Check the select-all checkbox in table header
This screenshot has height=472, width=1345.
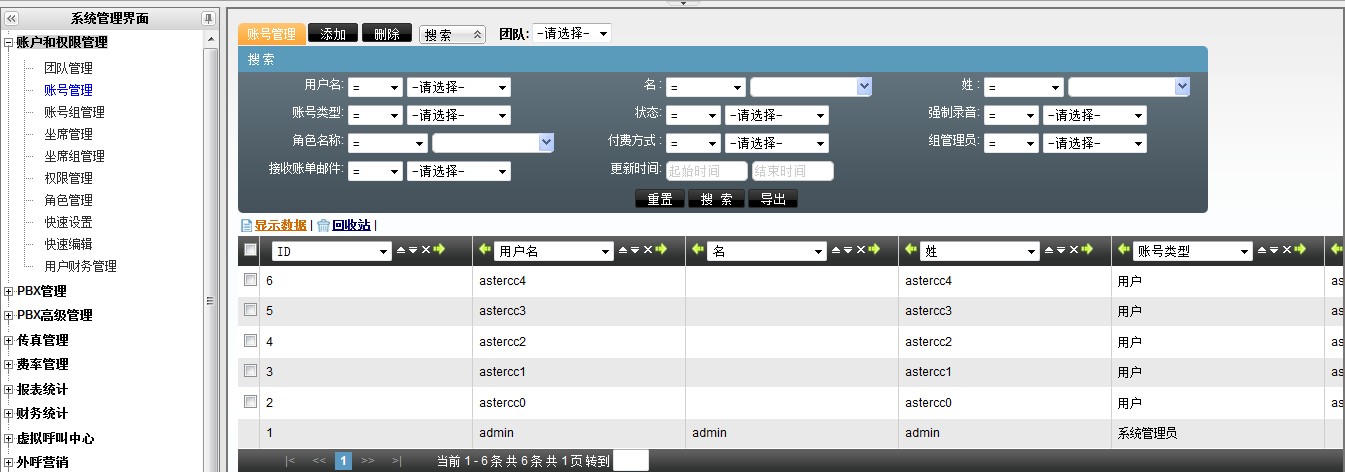click(x=250, y=250)
